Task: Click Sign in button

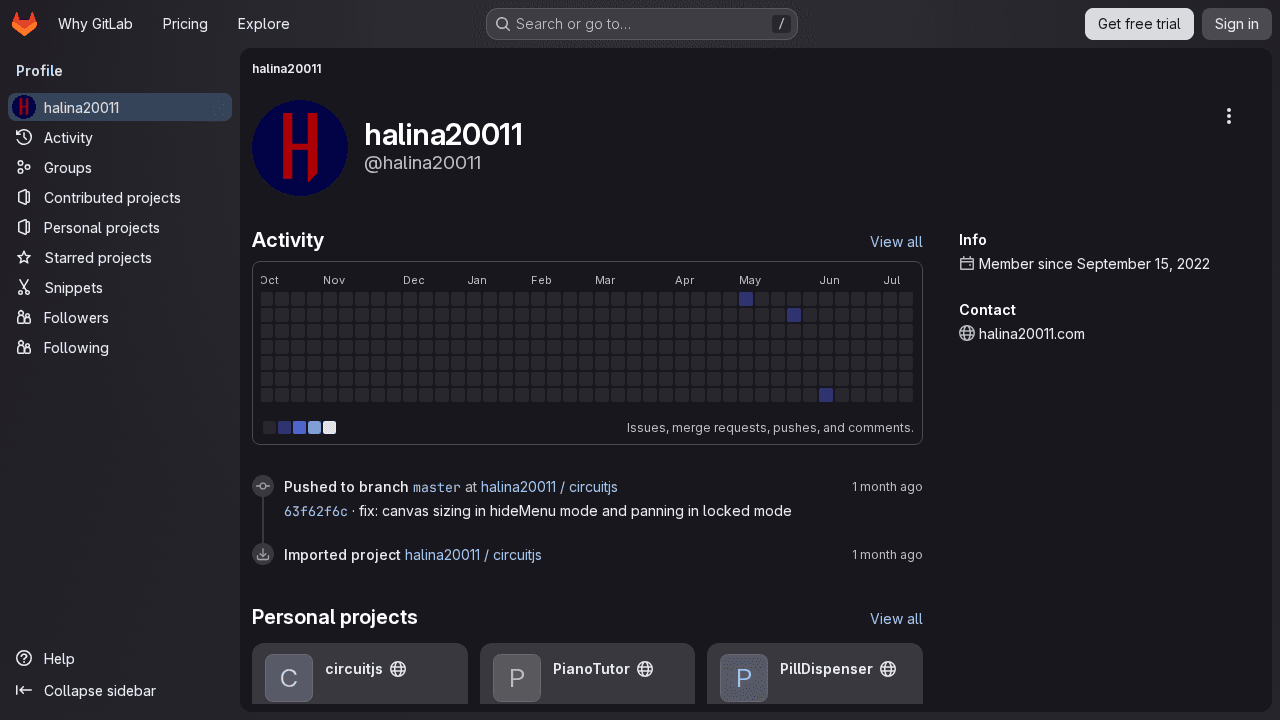Action: (x=1236, y=24)
